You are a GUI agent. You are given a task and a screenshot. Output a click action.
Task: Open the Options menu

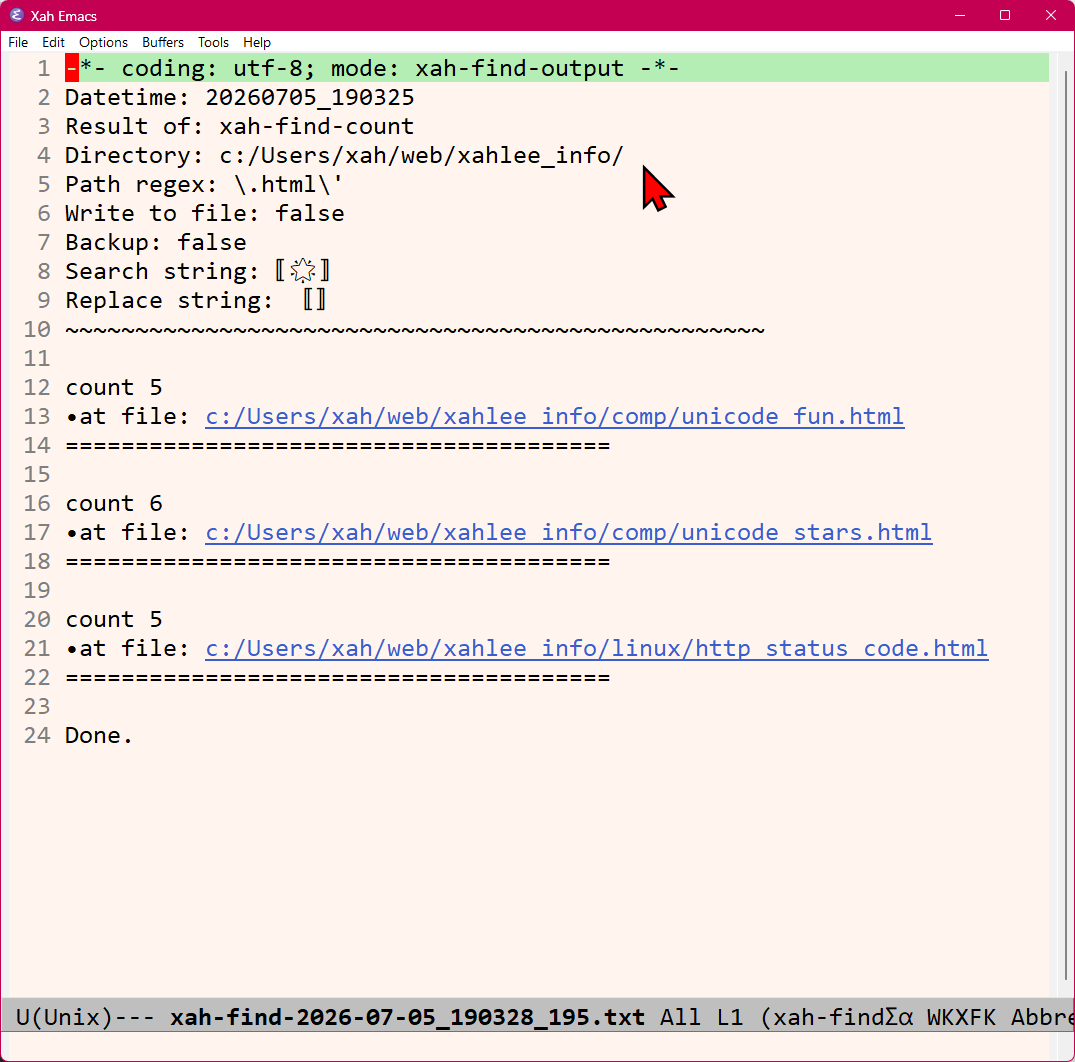coord(104,43)
